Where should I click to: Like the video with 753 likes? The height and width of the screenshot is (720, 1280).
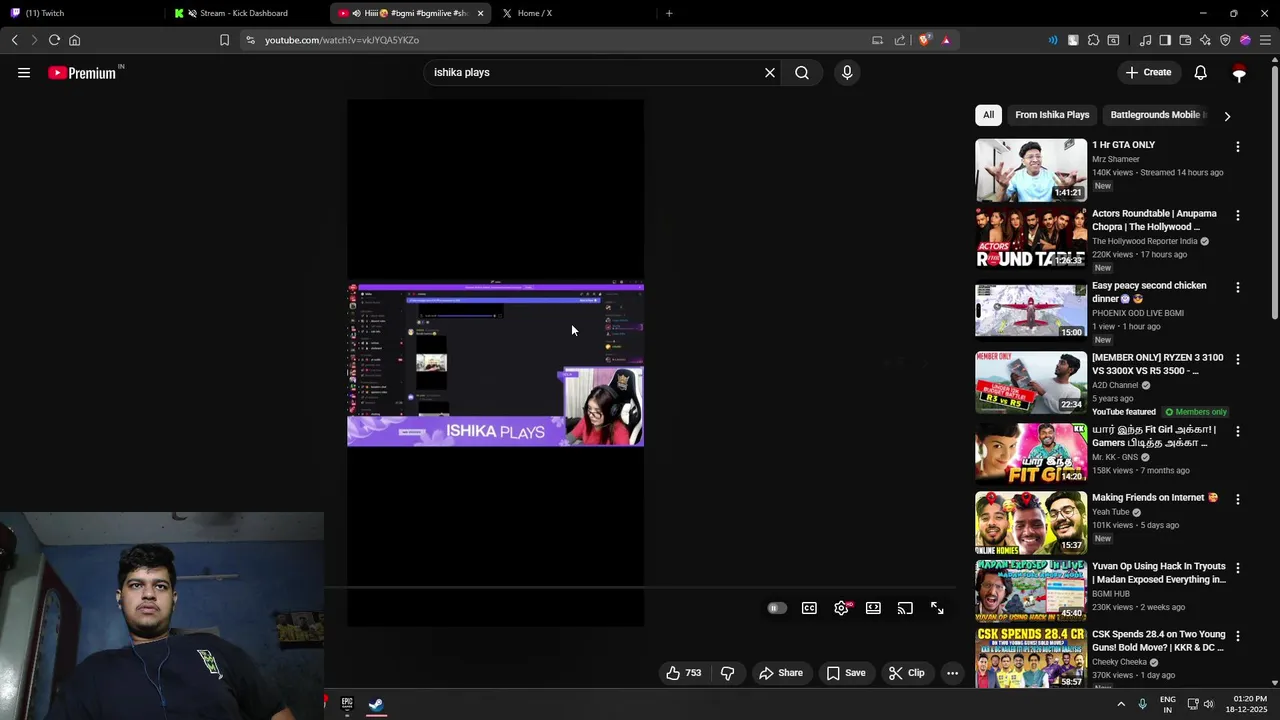[684, 673]
